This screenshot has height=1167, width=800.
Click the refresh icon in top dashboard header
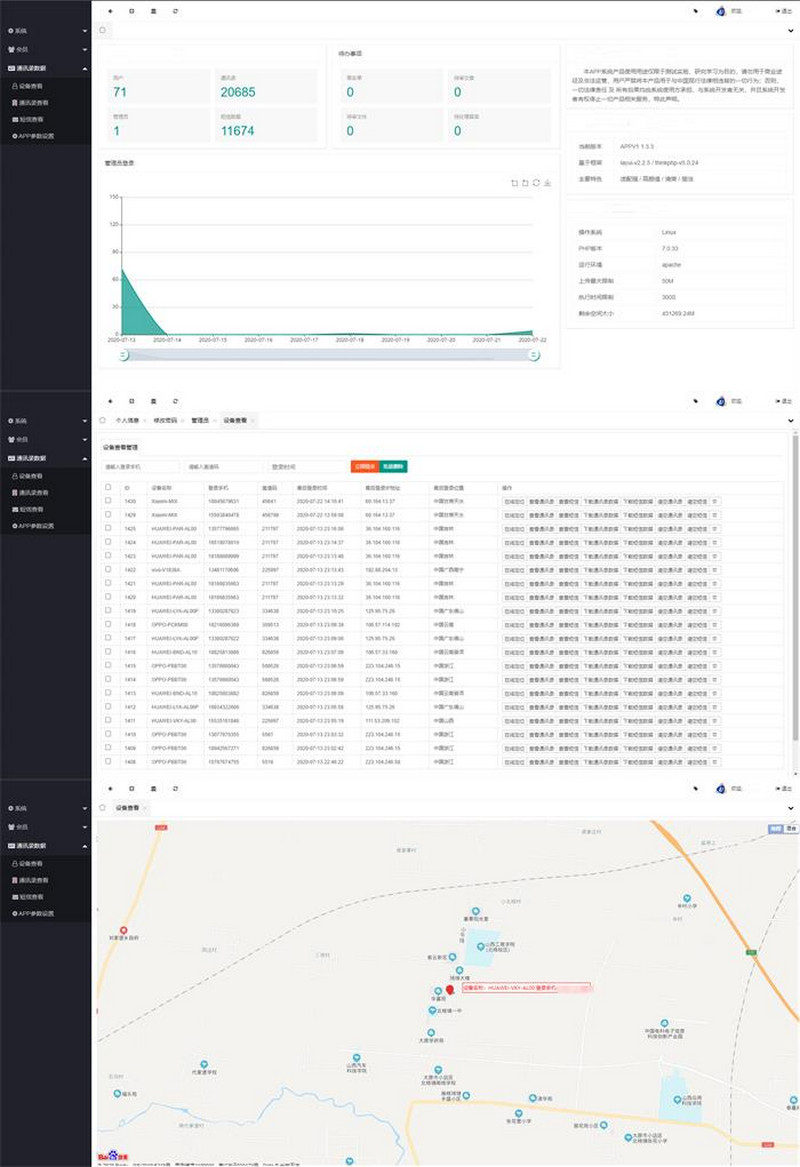pyautogui.click(x=175, y=11)
